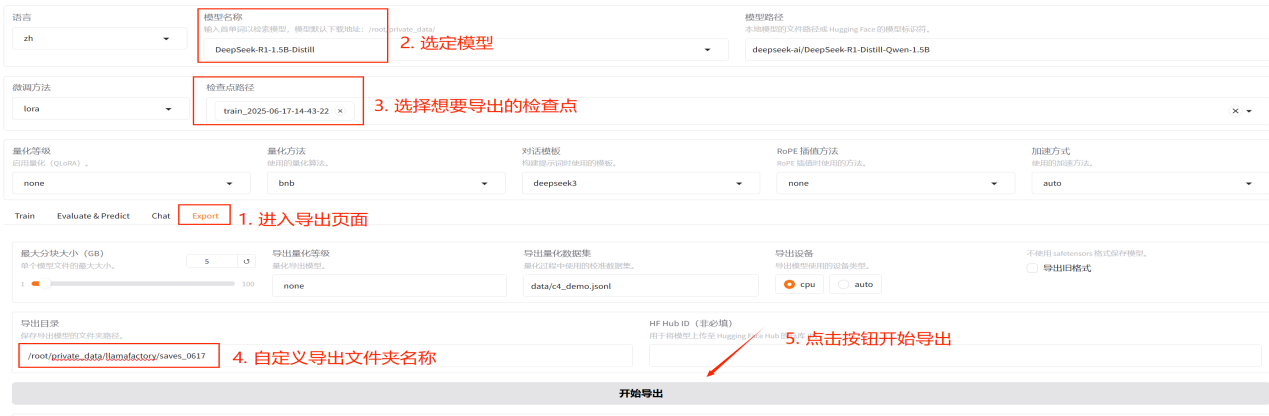Click the 开始导出 button
This screenshot has height=416, width=1269.
pos(640,394)
